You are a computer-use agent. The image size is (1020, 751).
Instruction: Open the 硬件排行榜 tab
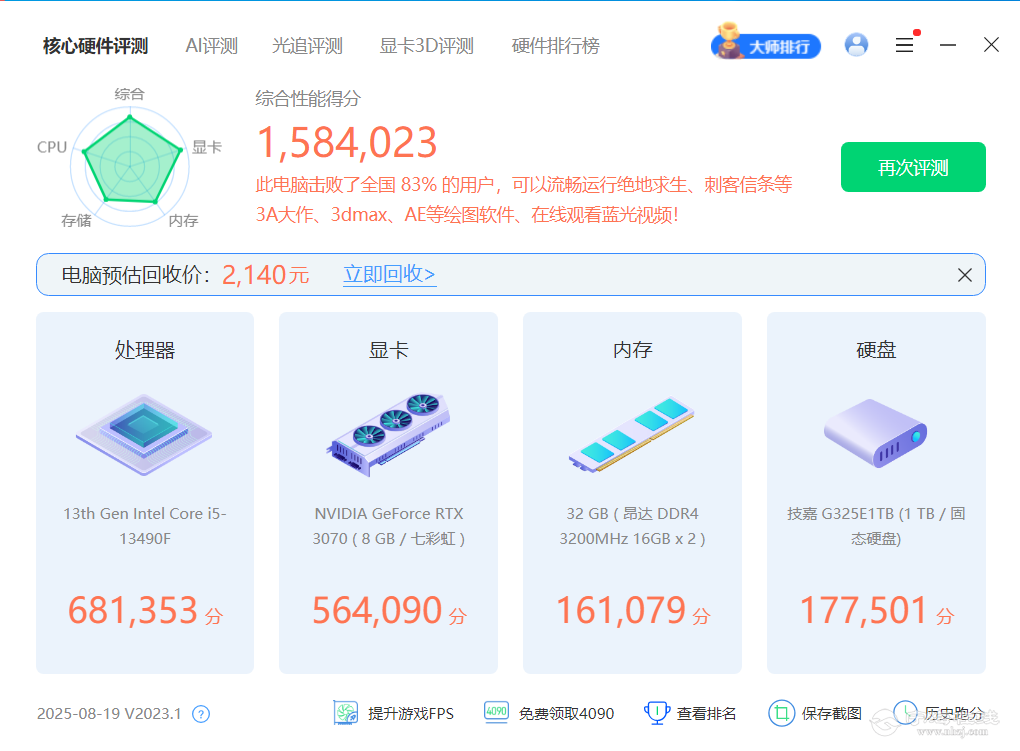(556, 46)
